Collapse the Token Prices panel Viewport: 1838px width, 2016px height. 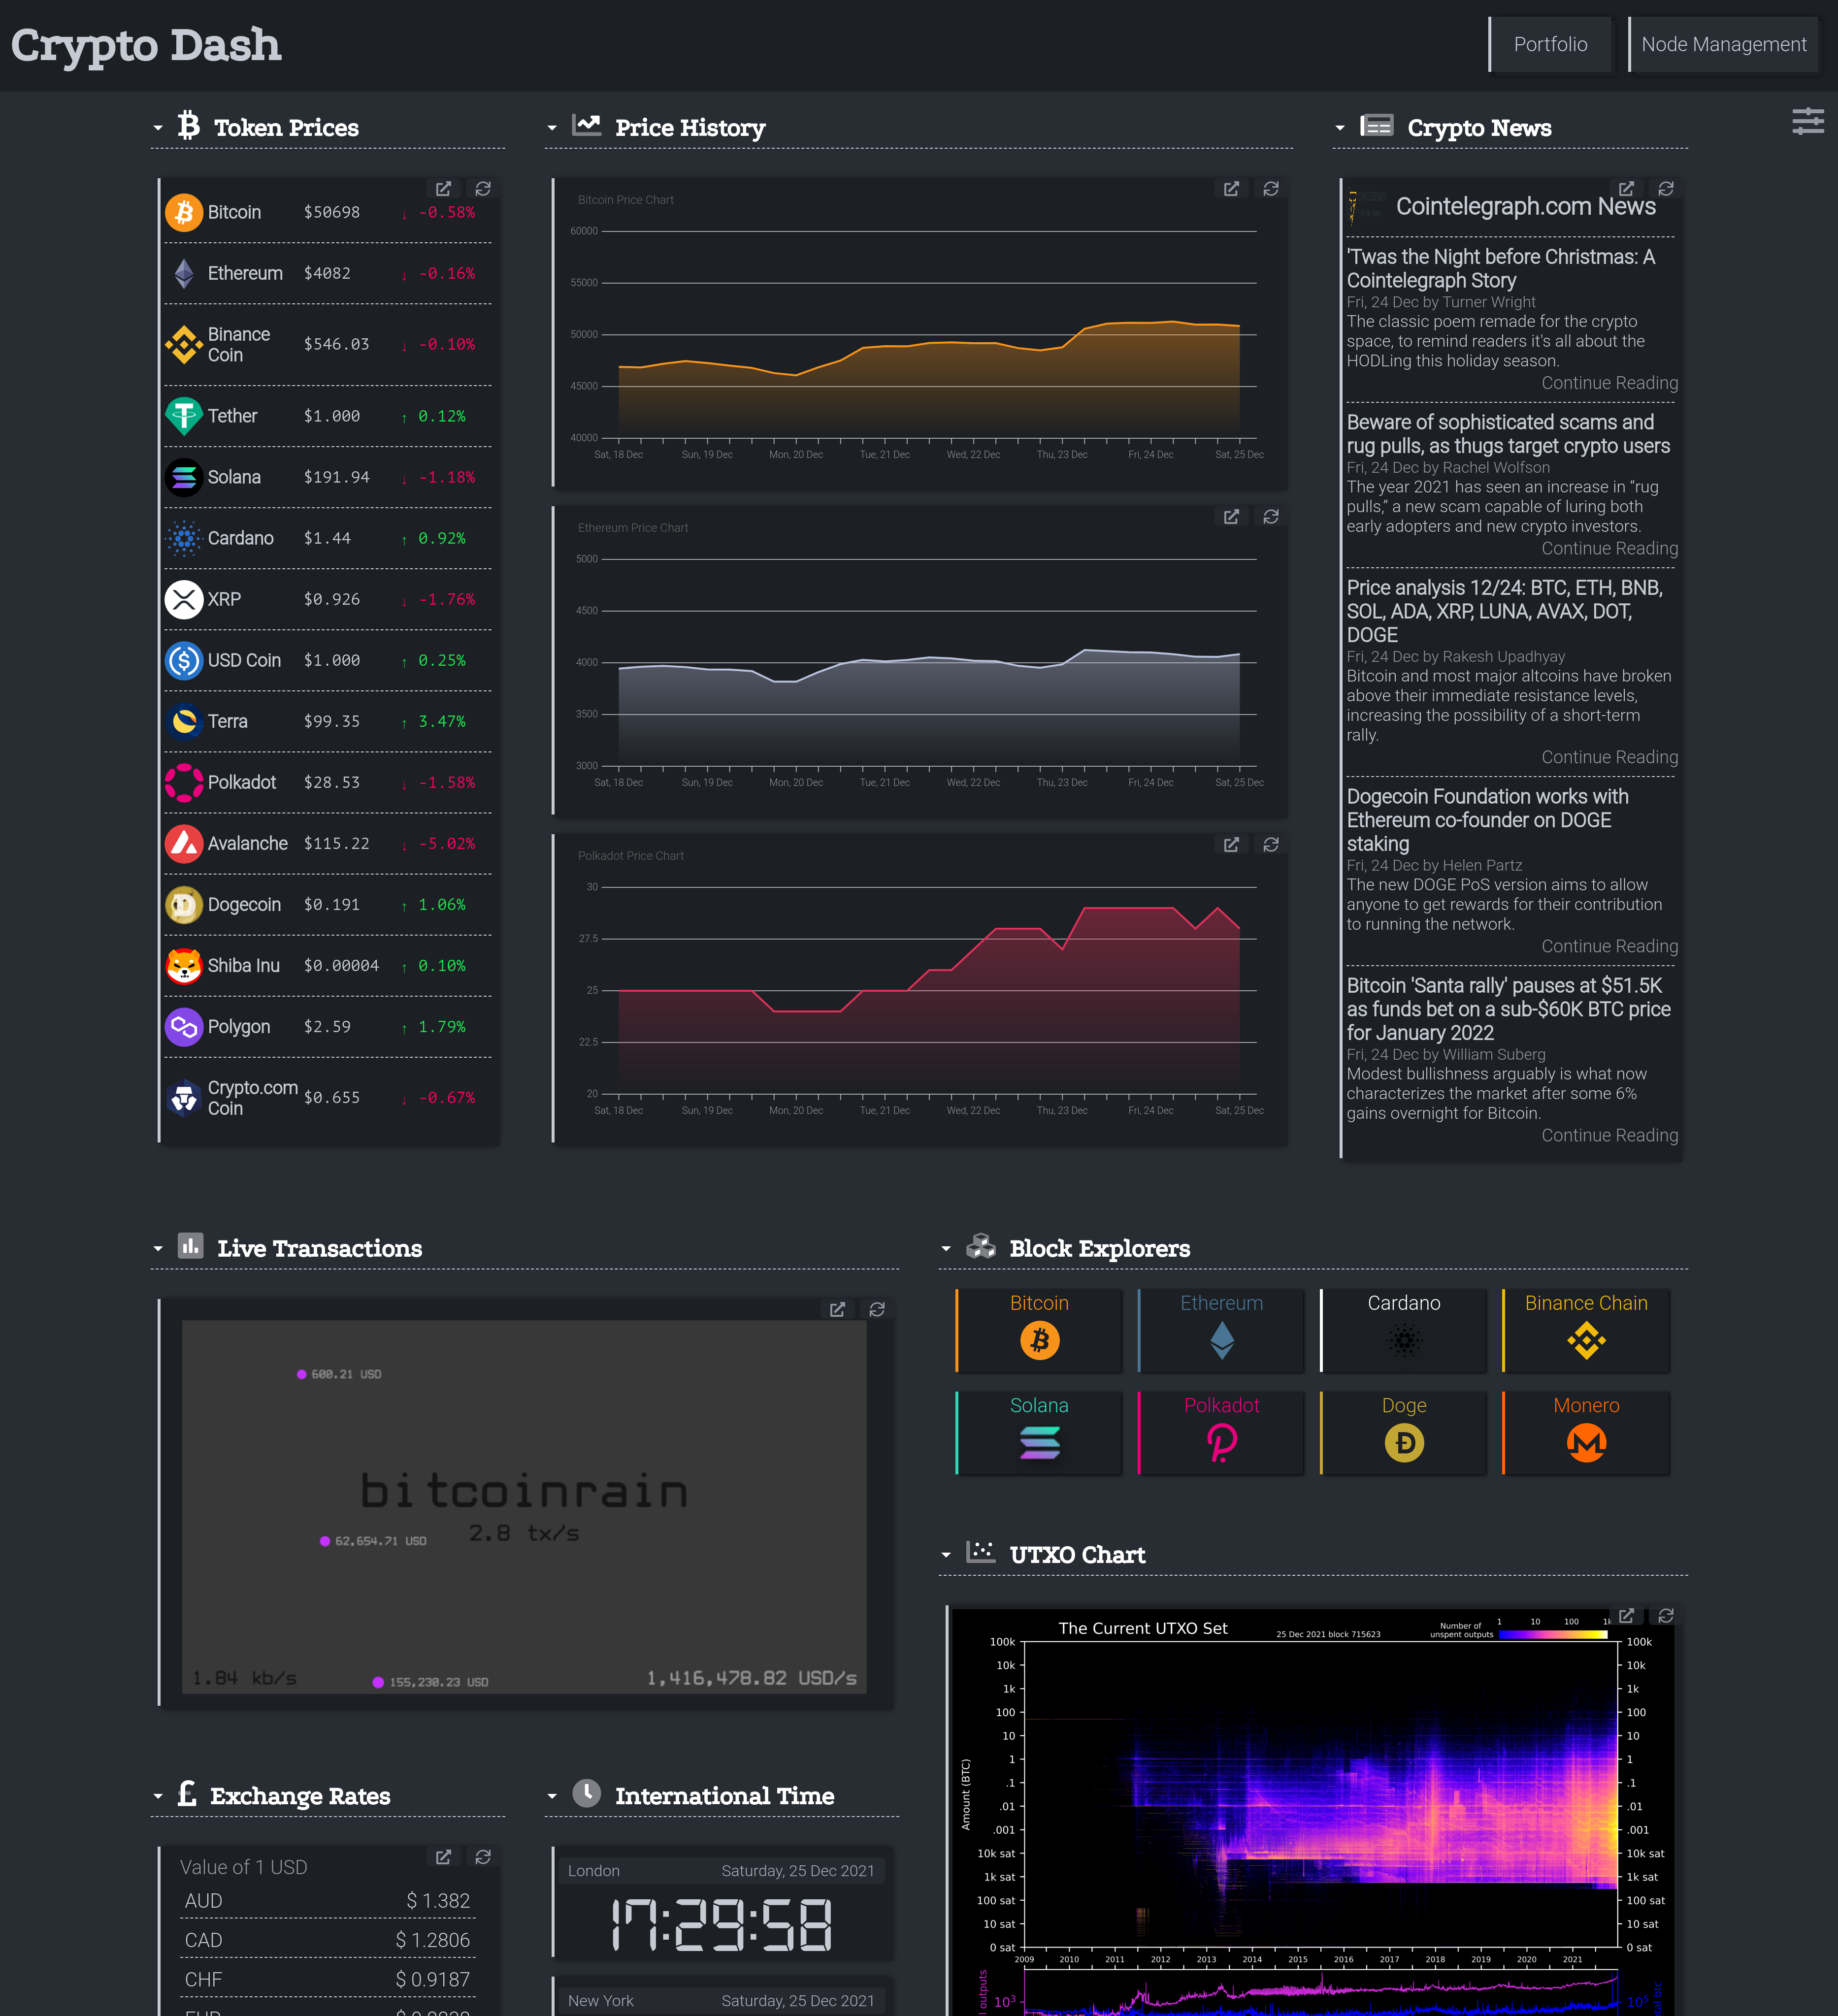[x=157, y=128]
